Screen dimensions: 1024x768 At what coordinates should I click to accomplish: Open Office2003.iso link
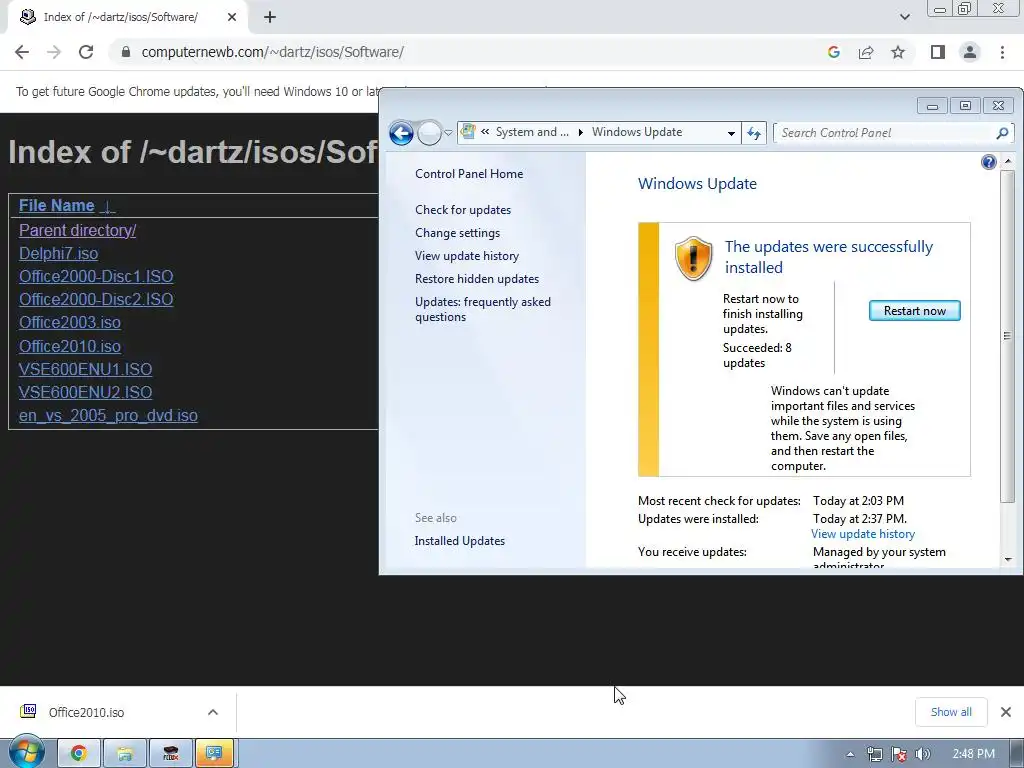pos(70,323)
